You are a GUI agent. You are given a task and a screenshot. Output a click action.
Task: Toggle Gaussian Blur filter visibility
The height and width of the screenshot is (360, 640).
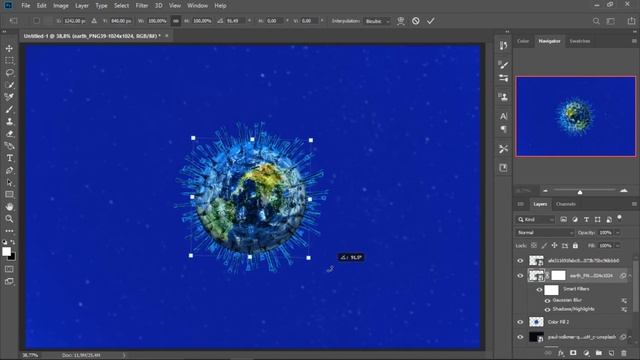click(547, 300)
